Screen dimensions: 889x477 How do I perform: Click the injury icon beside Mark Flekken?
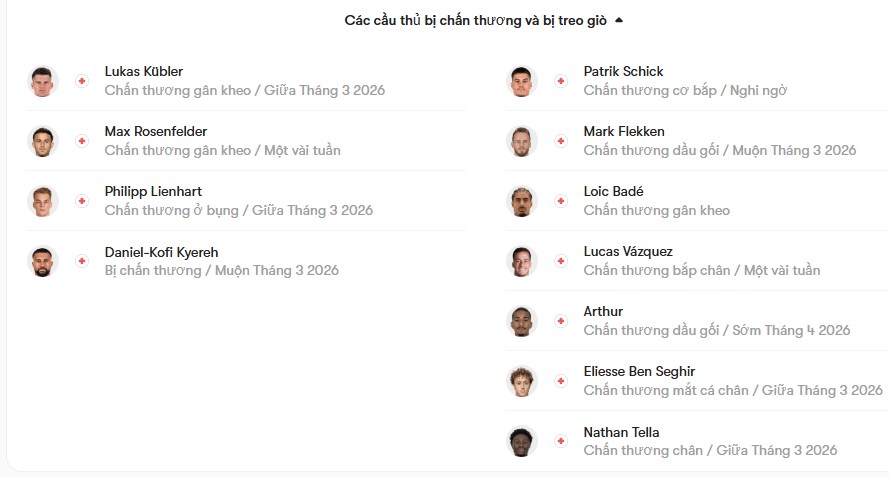pyautogui.click(x=561, y=141)
